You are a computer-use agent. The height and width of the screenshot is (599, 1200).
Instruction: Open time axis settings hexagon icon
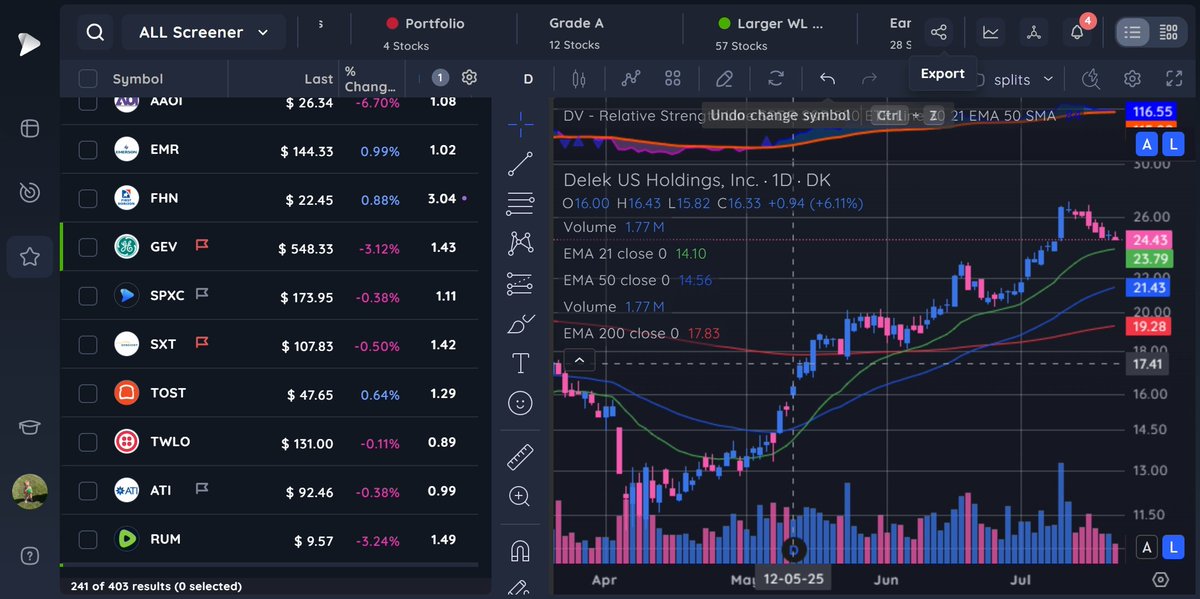(x=1160, y=580)
